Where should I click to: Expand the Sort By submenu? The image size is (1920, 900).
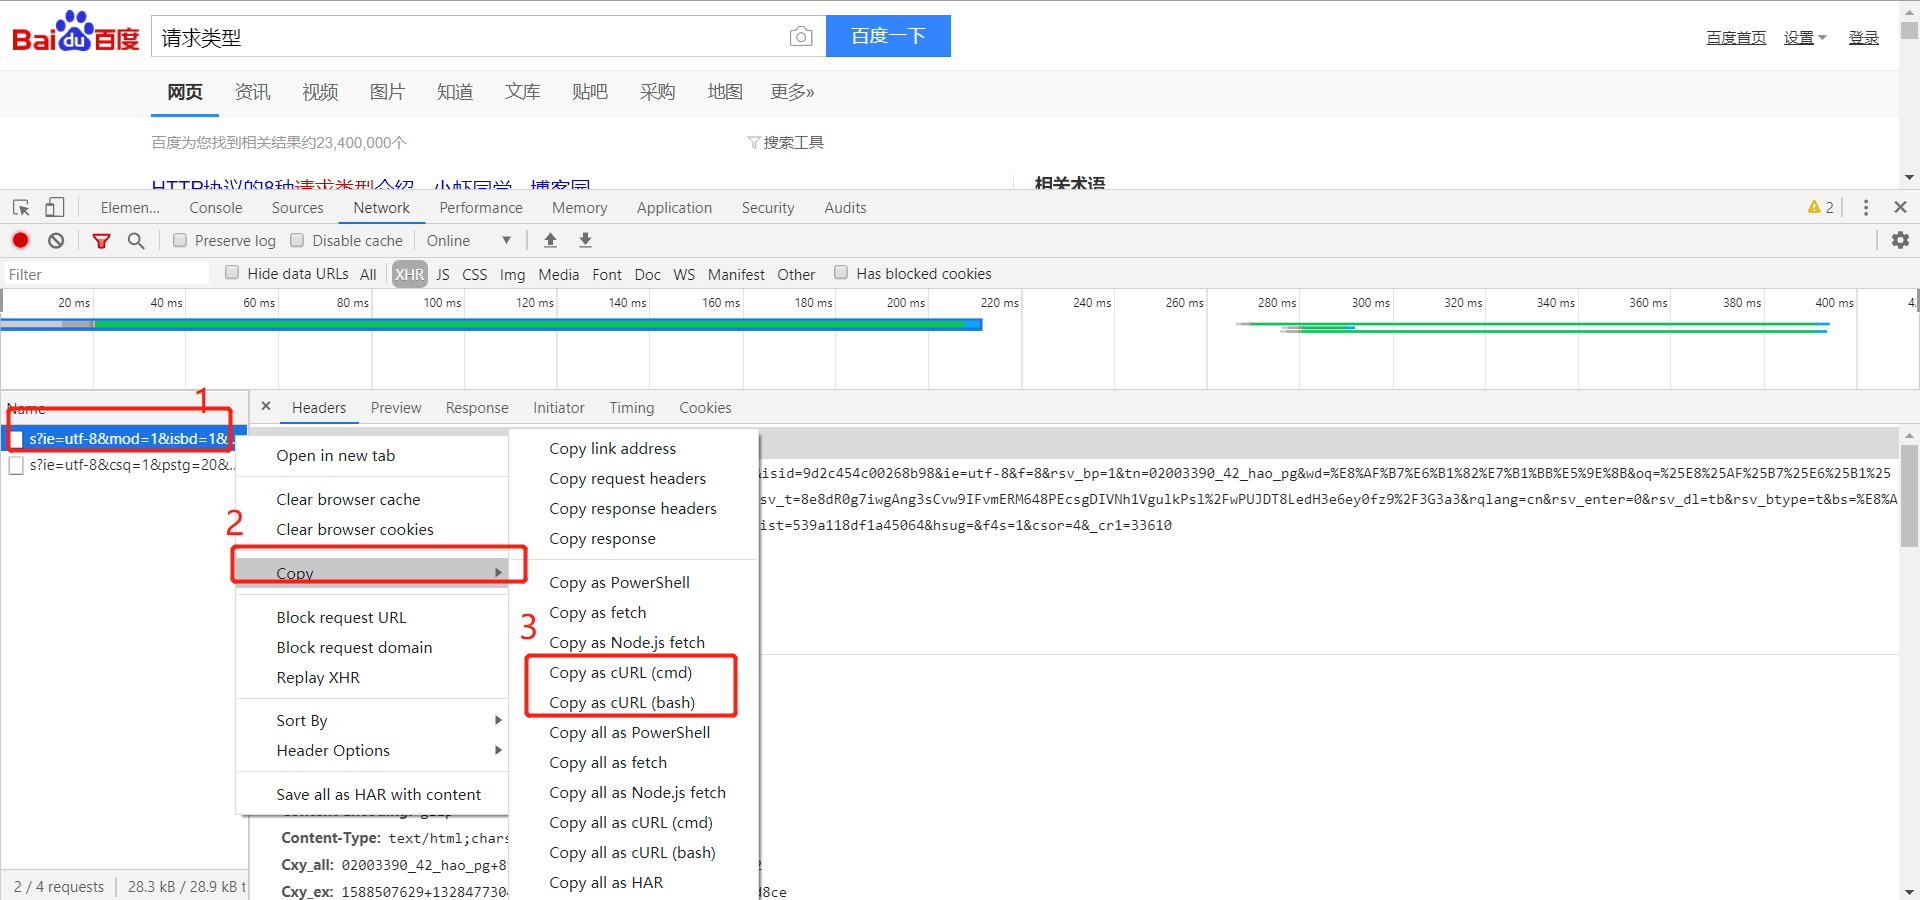(302, 720)
